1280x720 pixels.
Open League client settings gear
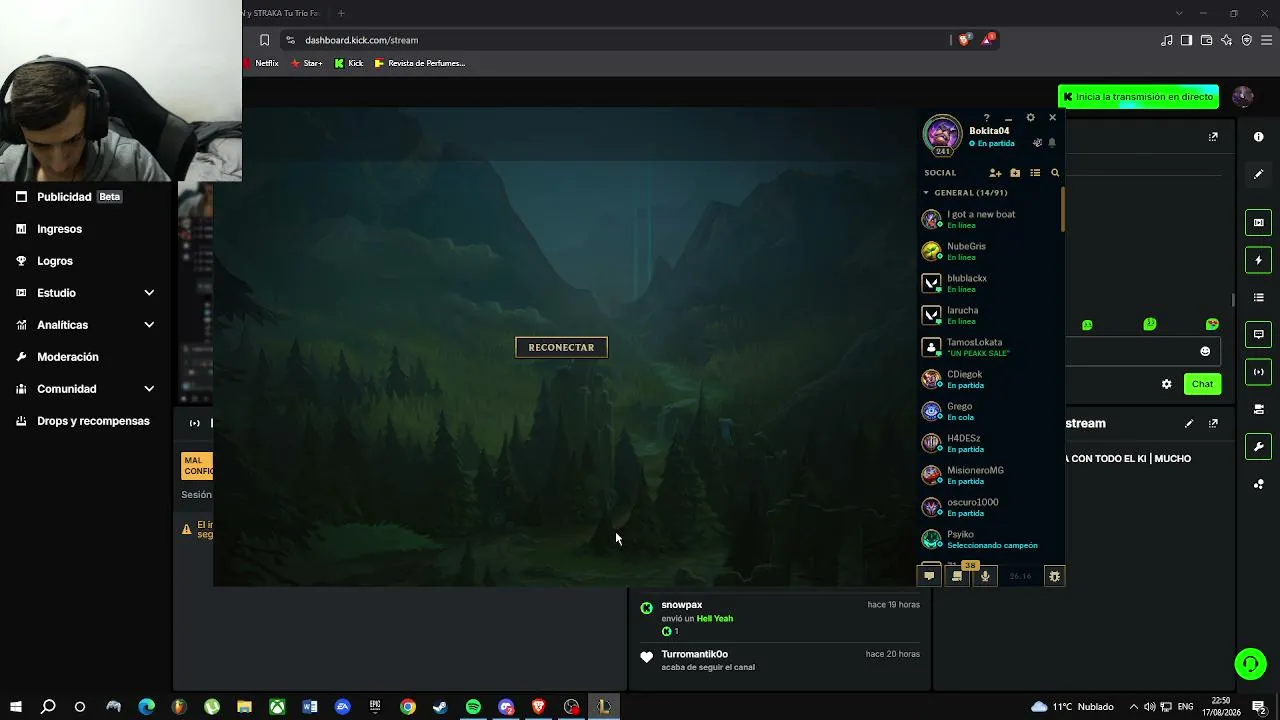[x=1031, y=118]
